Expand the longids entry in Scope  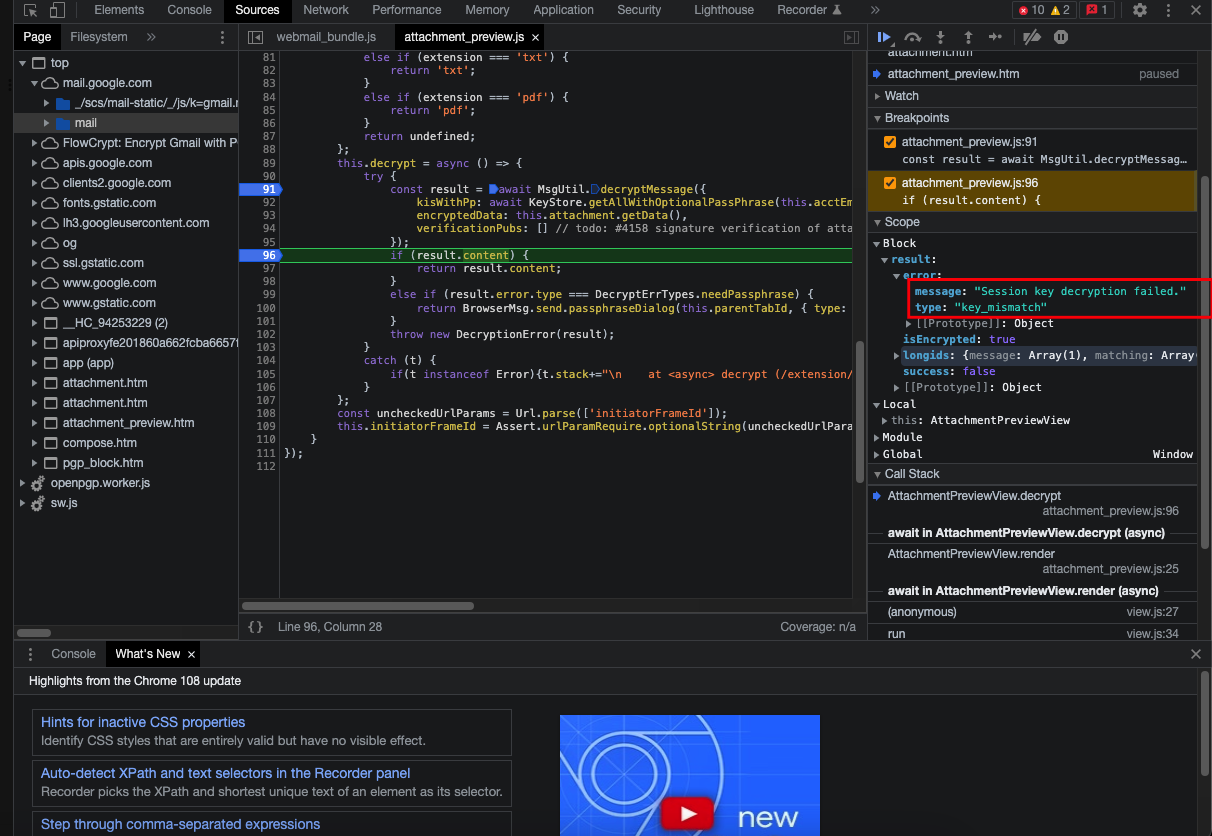point(896,355)
